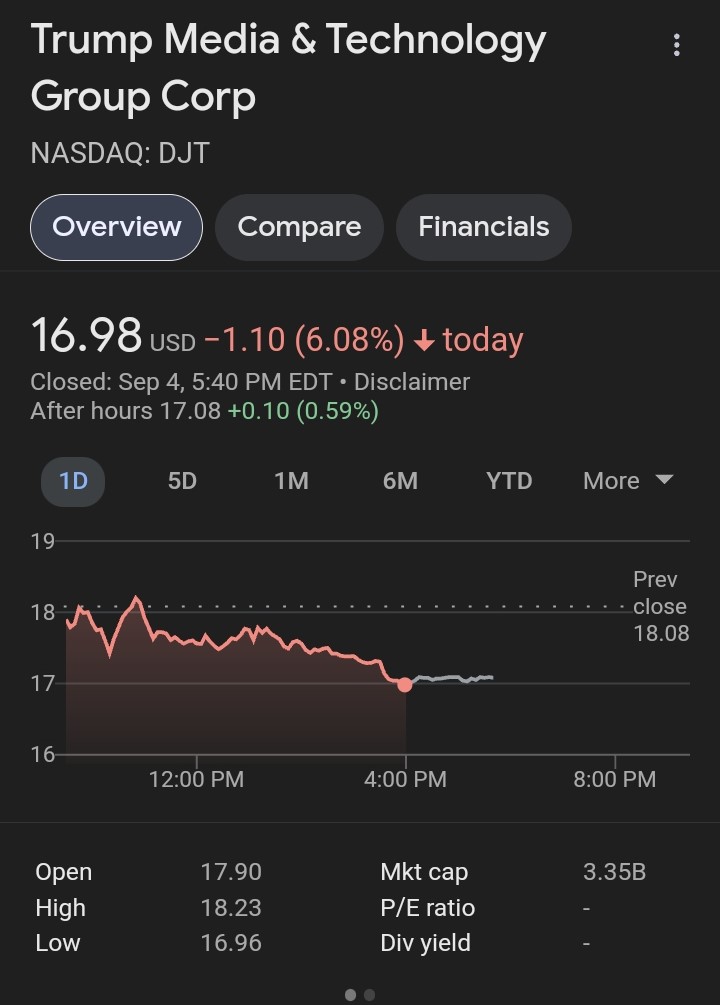Open the Financials tab

click(484, 227)
